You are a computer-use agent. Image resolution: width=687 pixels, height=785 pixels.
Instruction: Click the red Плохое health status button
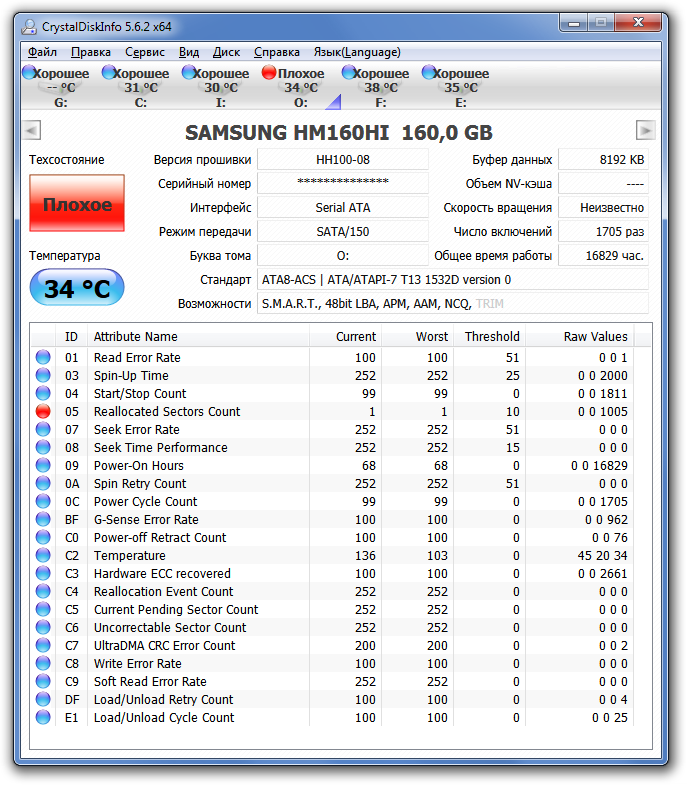[77, 203]
